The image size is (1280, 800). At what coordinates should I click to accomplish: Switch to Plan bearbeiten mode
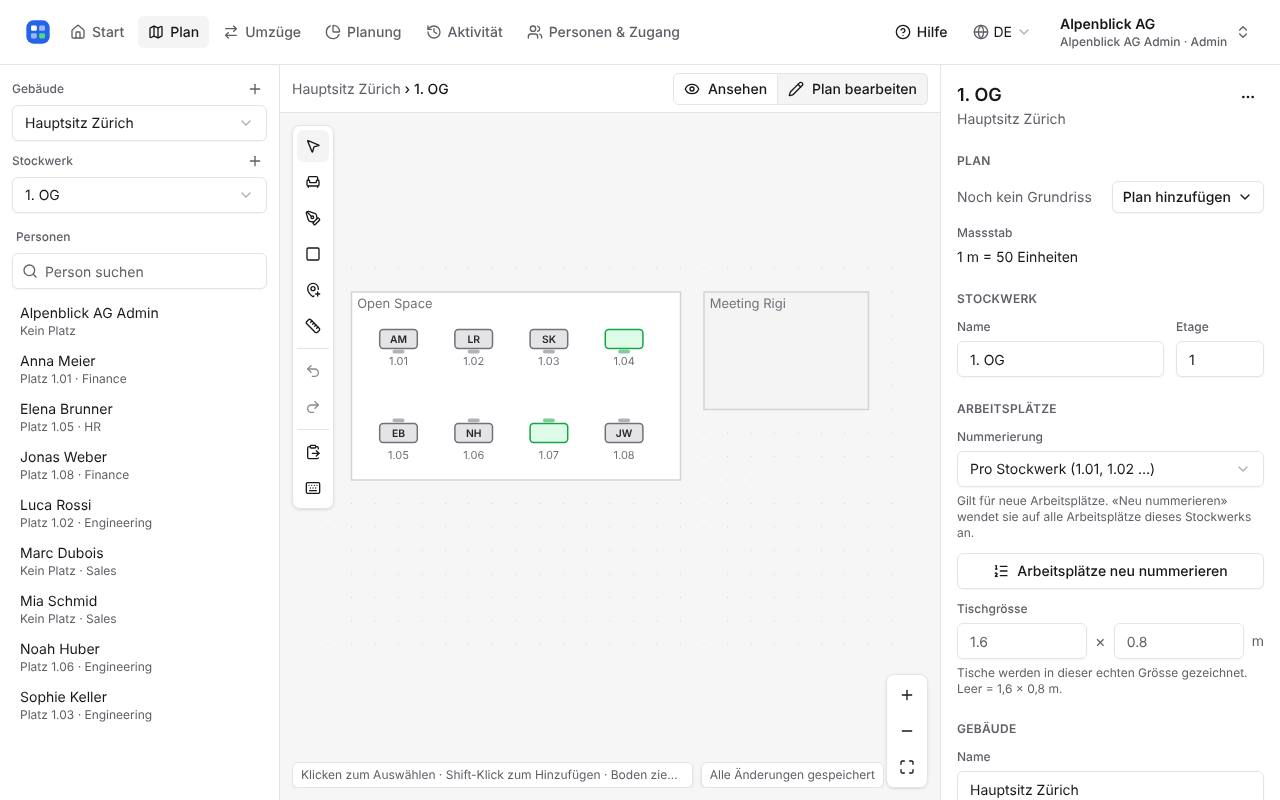(853, 89)
